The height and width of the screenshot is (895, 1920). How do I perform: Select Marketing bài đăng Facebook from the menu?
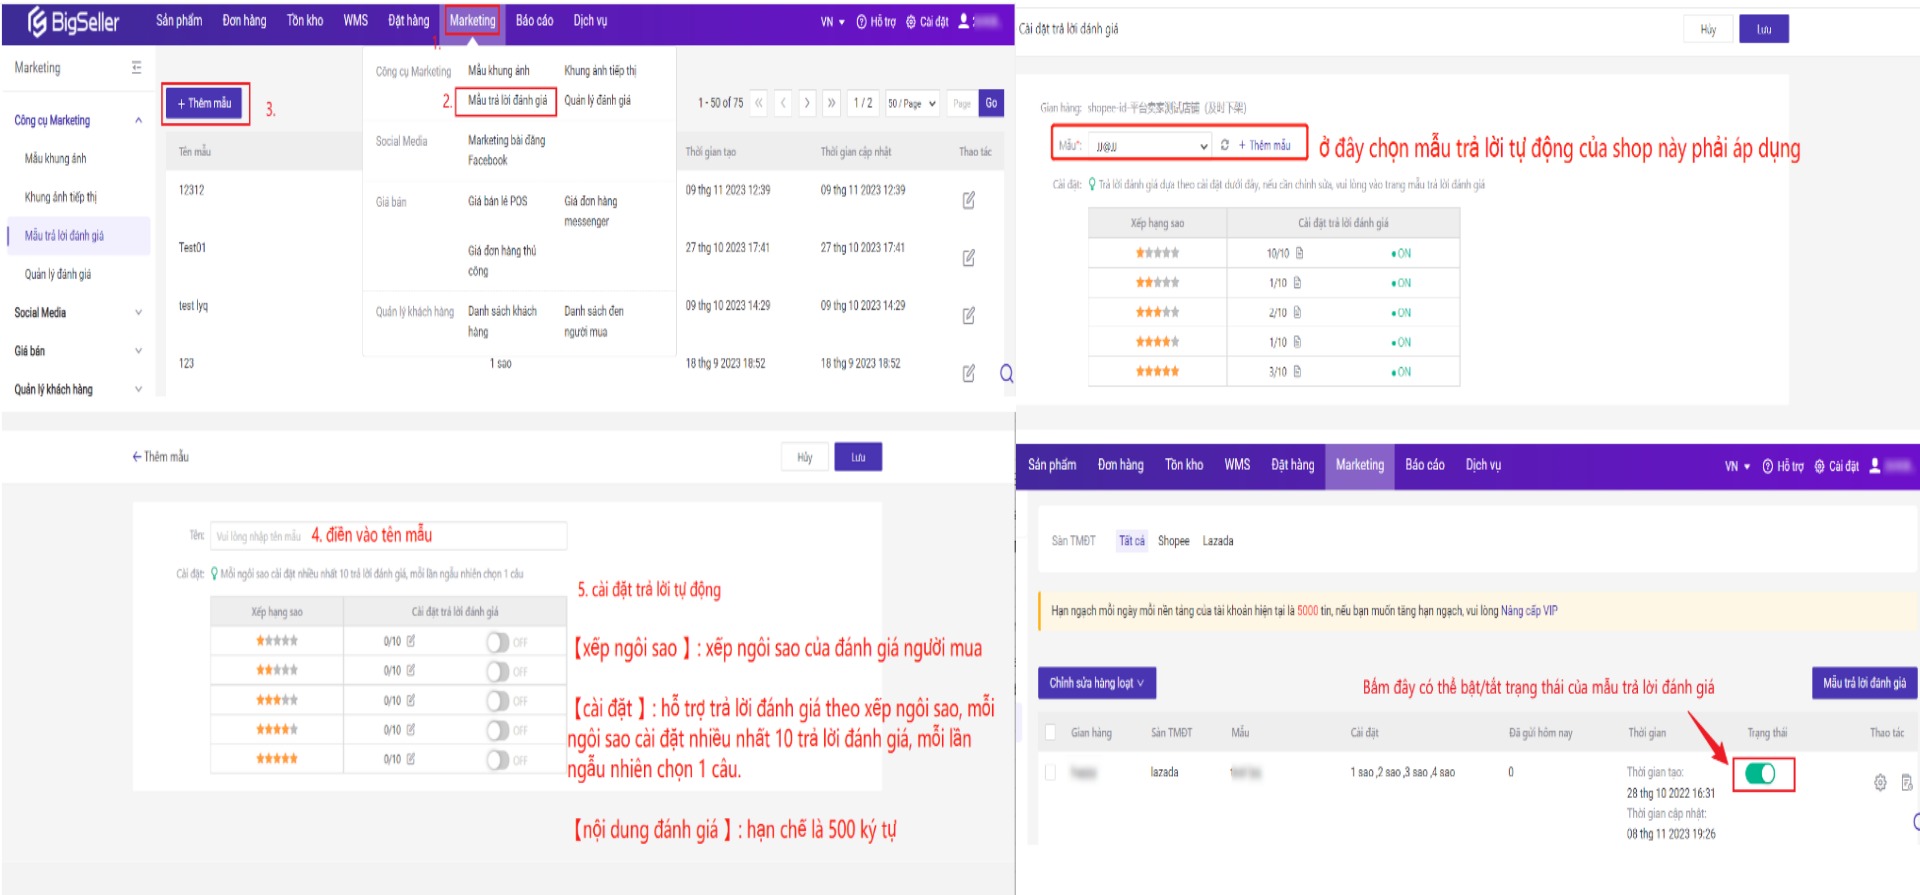click(x=506, y=150)
